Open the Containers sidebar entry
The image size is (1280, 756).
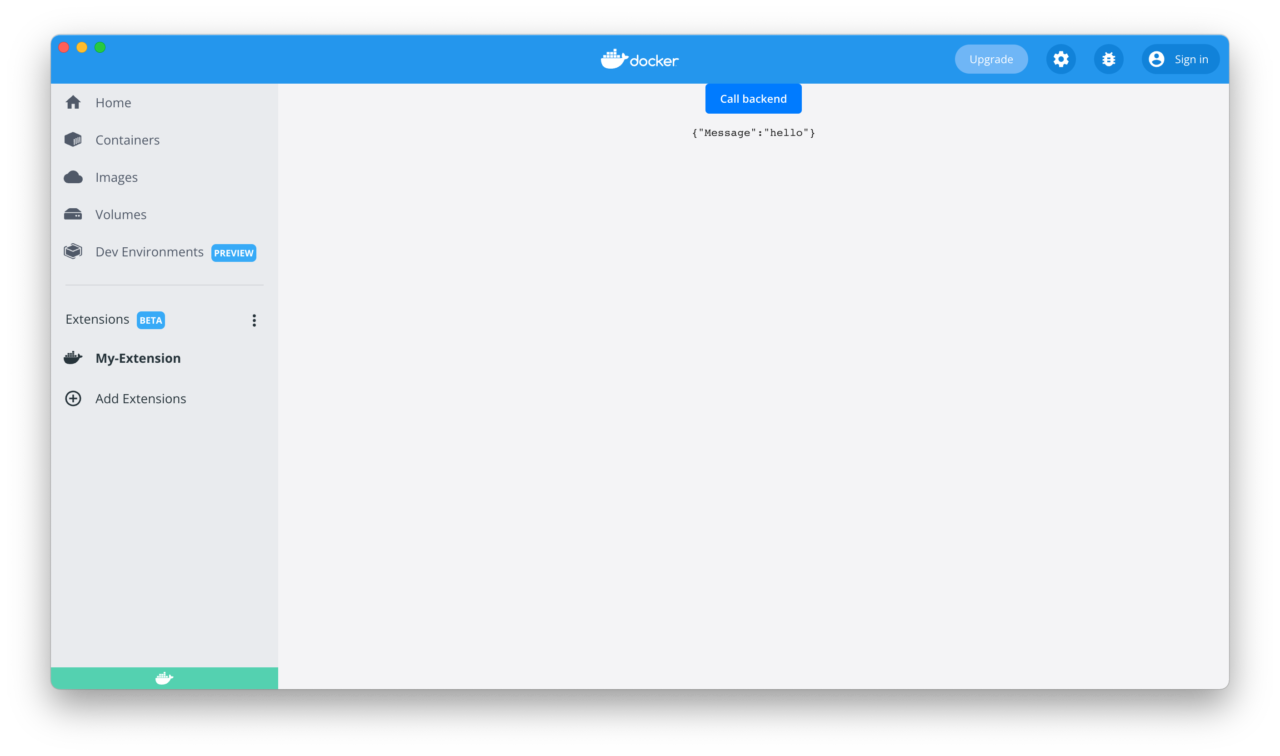coord(127,140)
